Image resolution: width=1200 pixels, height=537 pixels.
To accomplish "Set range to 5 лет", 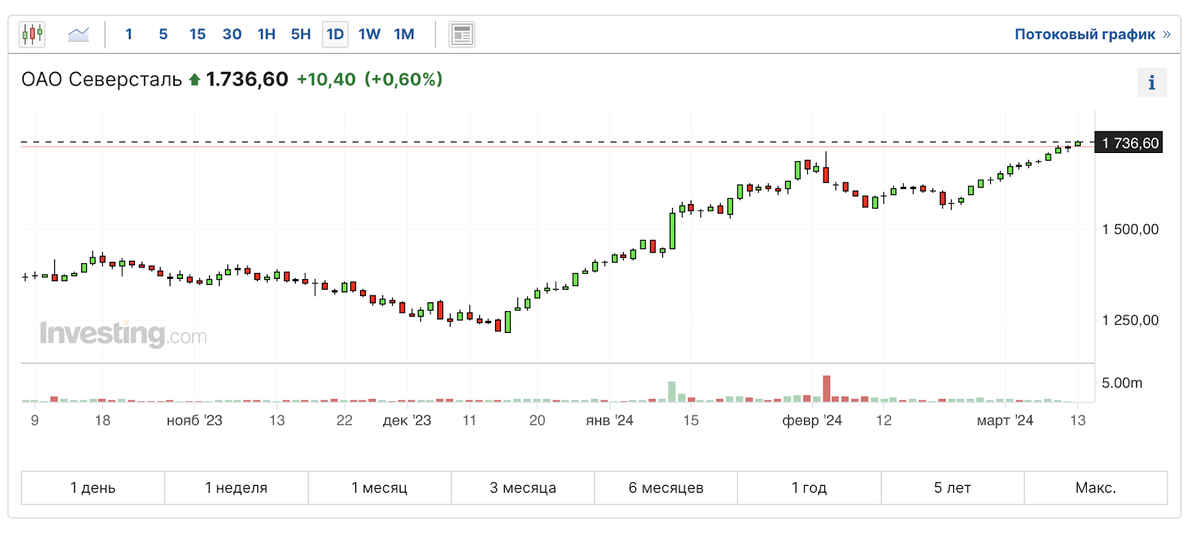I will (x=952, y=488).
